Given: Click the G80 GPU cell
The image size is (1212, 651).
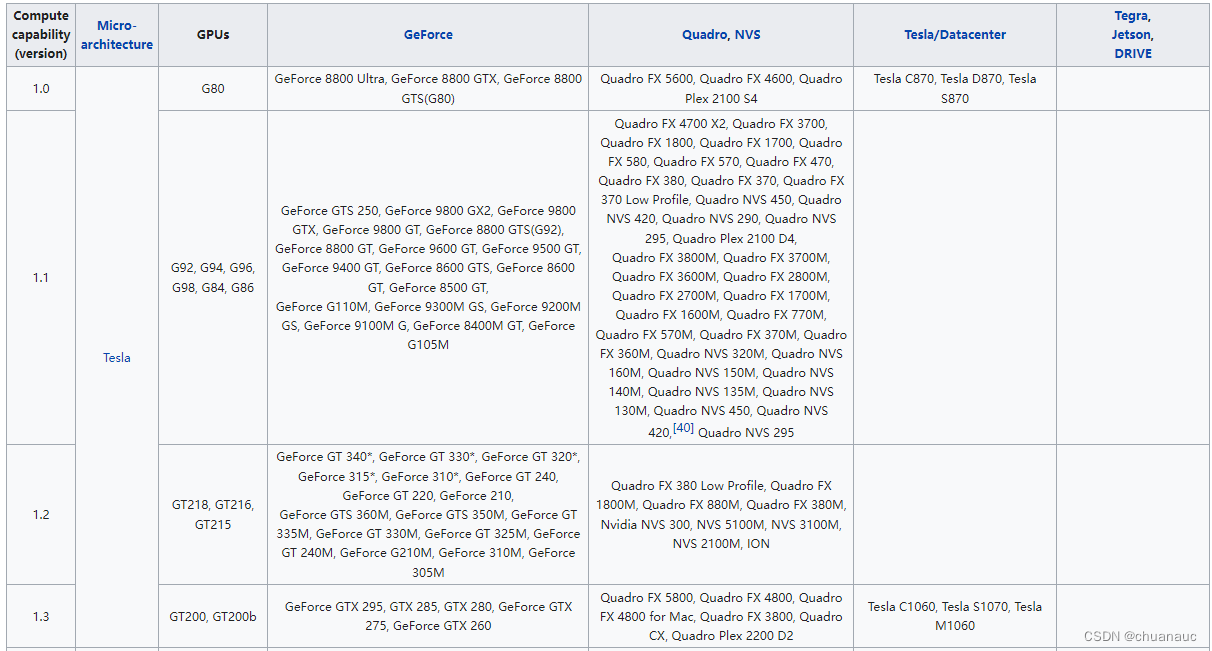Looking at the screenshot, I should point(213,89).
